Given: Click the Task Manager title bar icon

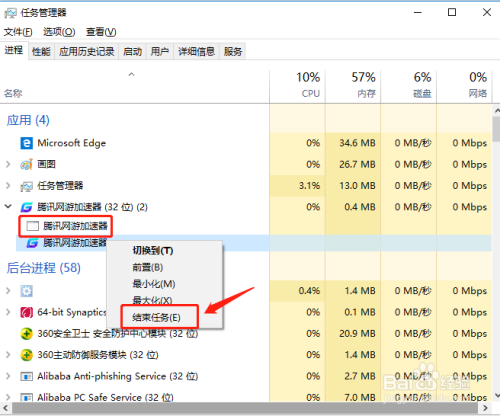Looking at the screenshot, I should (x=10, y=13).
